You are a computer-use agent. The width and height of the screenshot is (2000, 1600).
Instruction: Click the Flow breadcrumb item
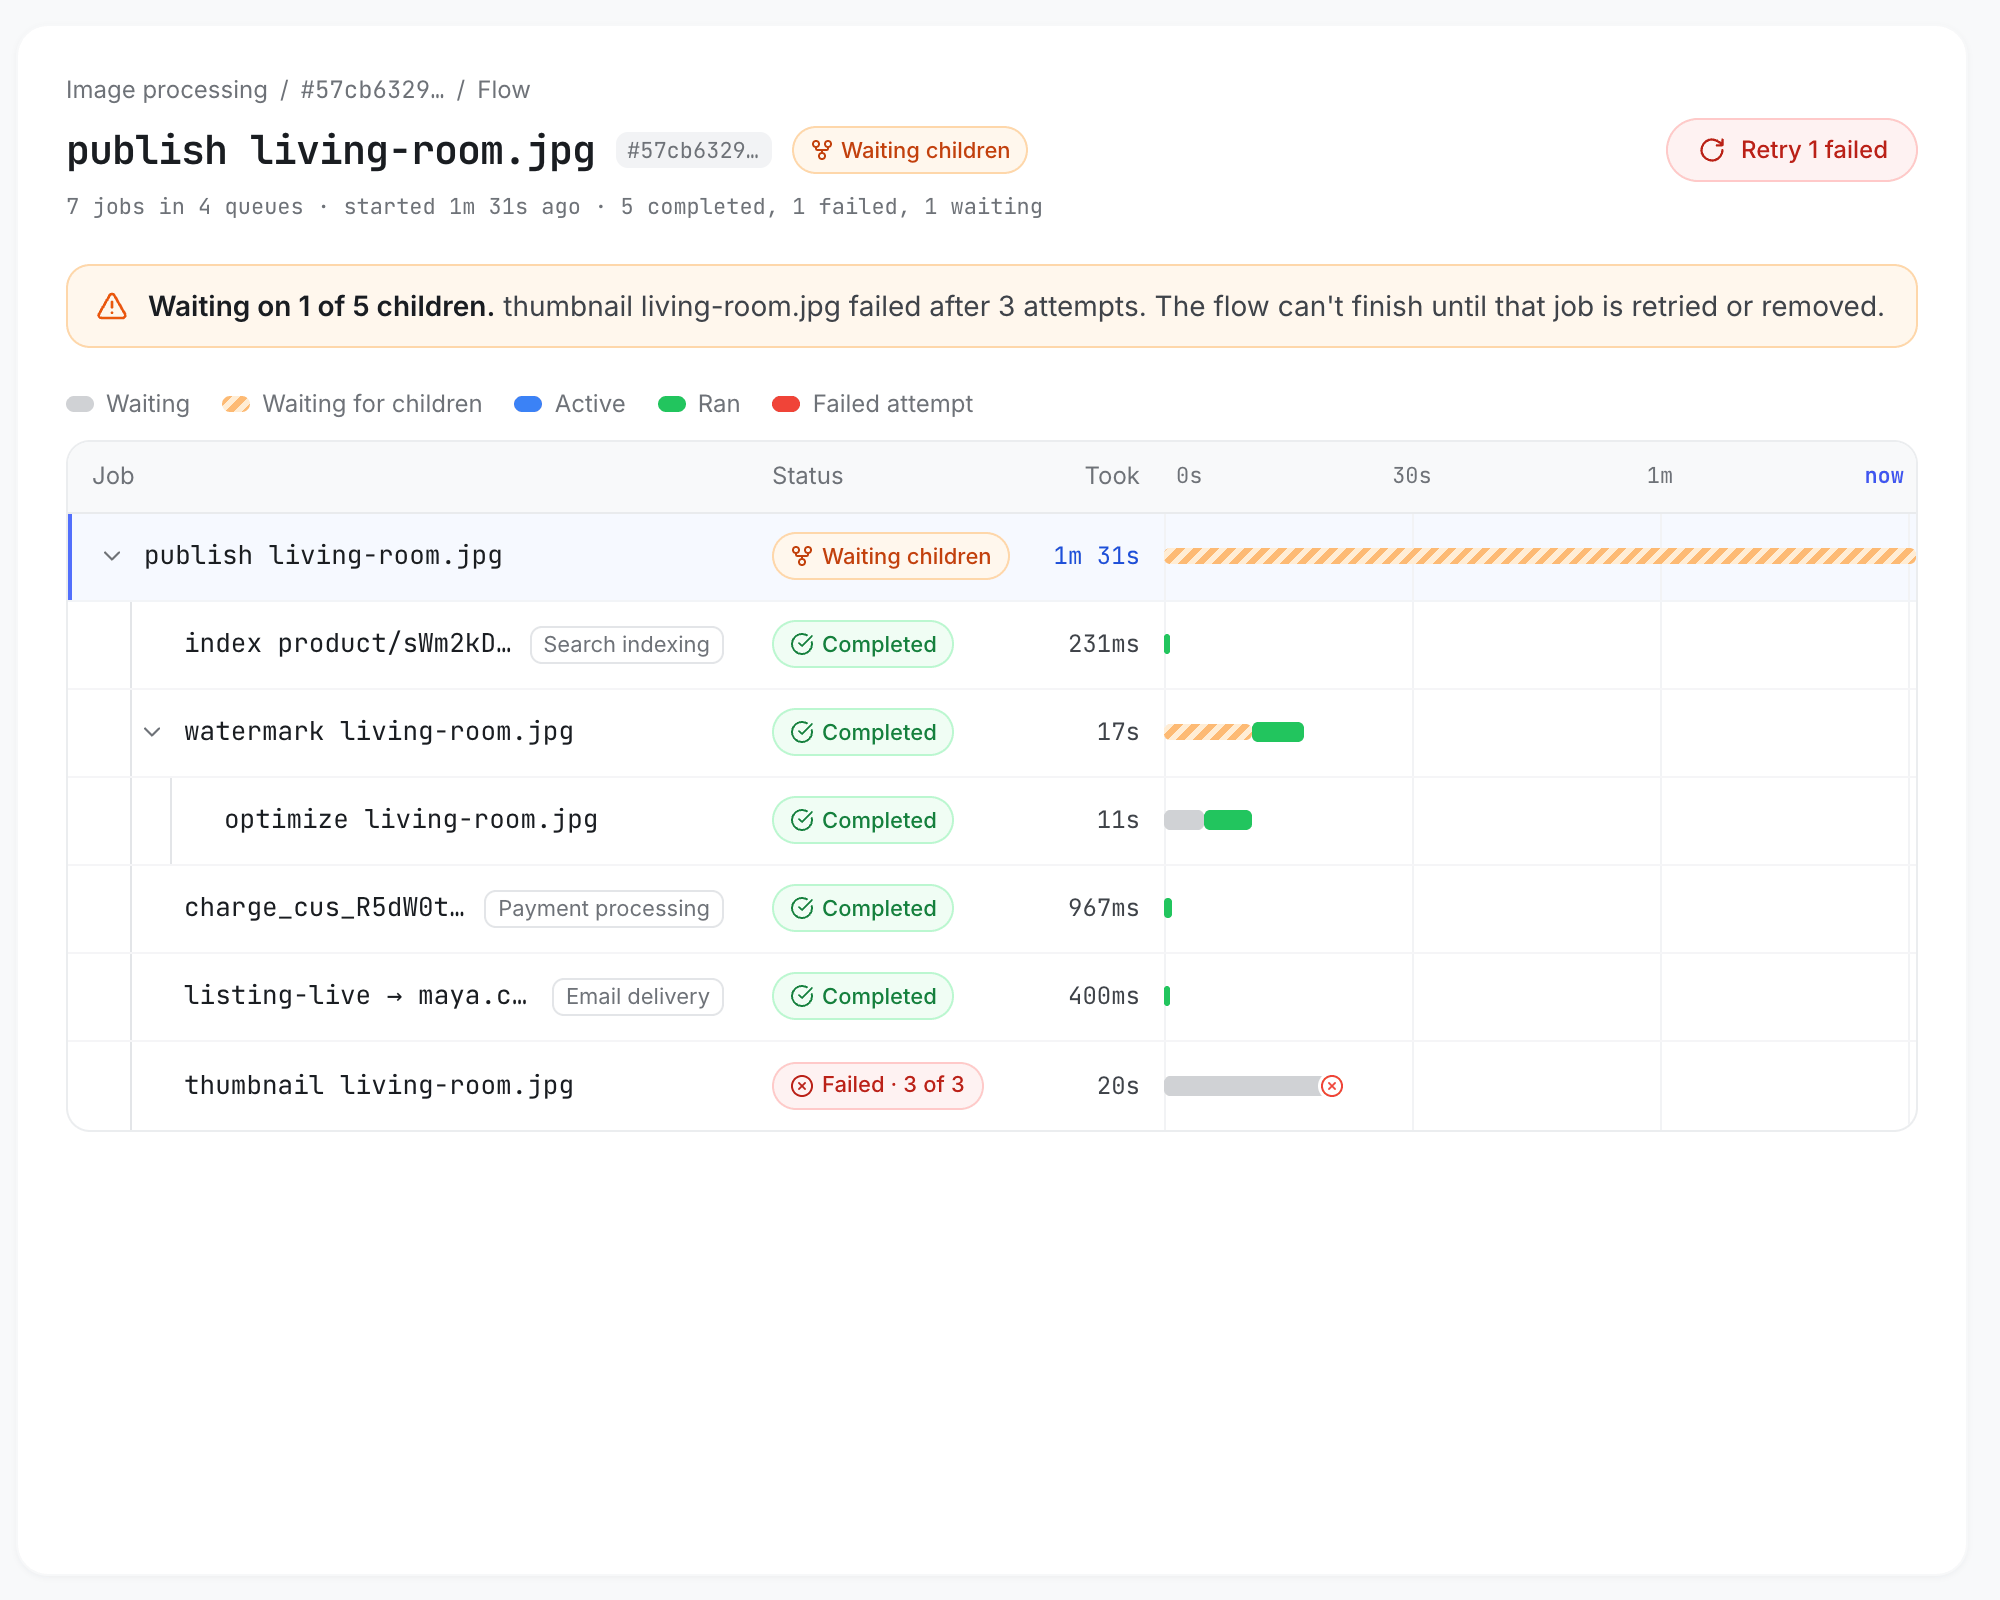coord(503,90)
